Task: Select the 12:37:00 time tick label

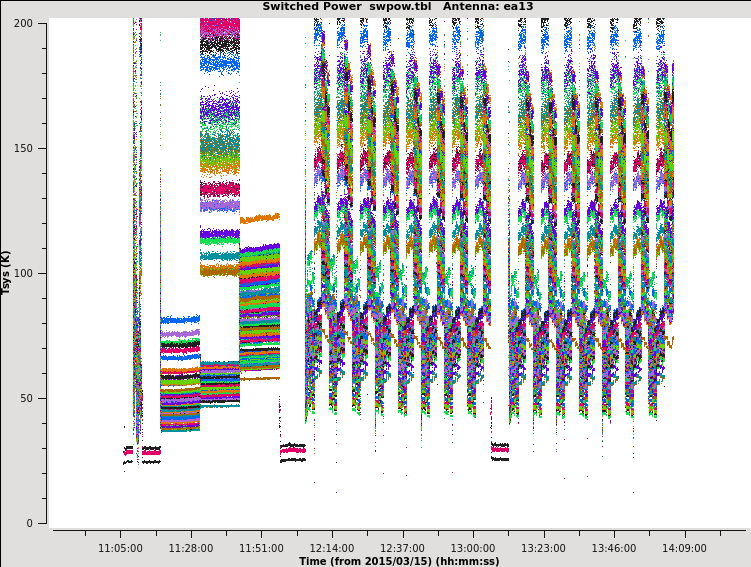Action: pyautogui.click(x=402, y=548)
